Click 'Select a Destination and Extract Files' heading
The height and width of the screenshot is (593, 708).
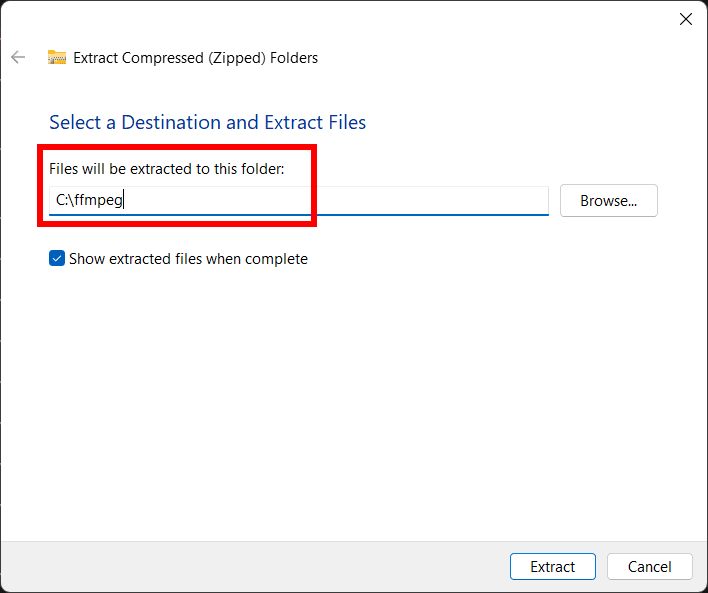coord(207,122)
